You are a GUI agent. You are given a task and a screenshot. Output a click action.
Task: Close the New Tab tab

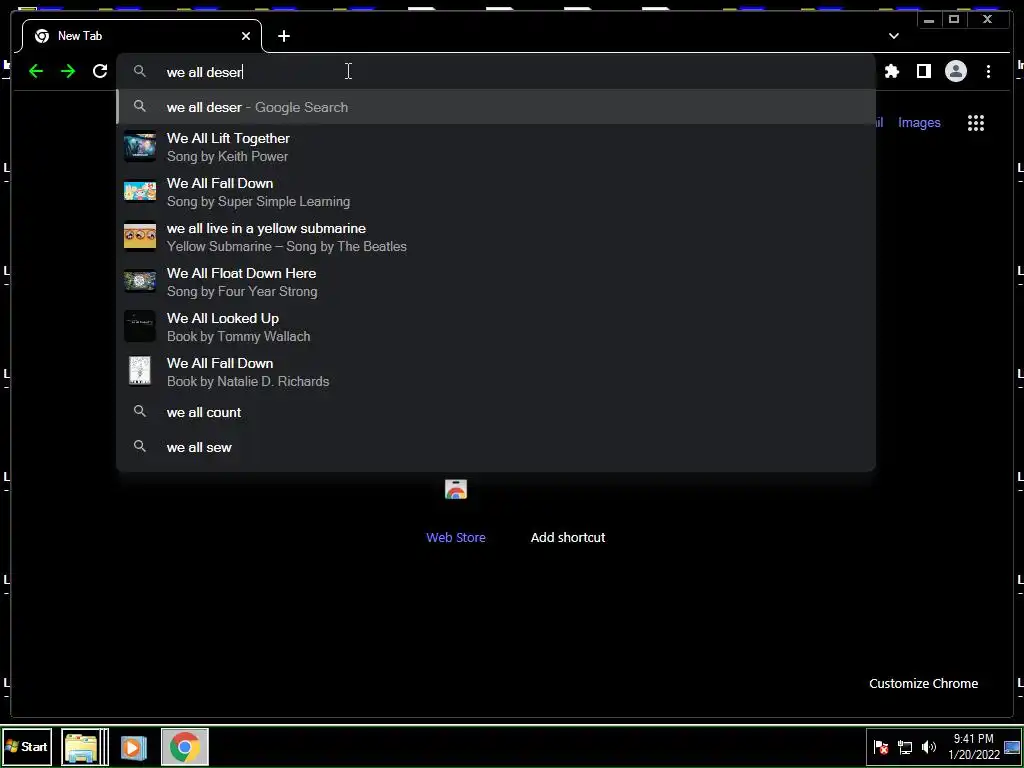click(246, 36)
